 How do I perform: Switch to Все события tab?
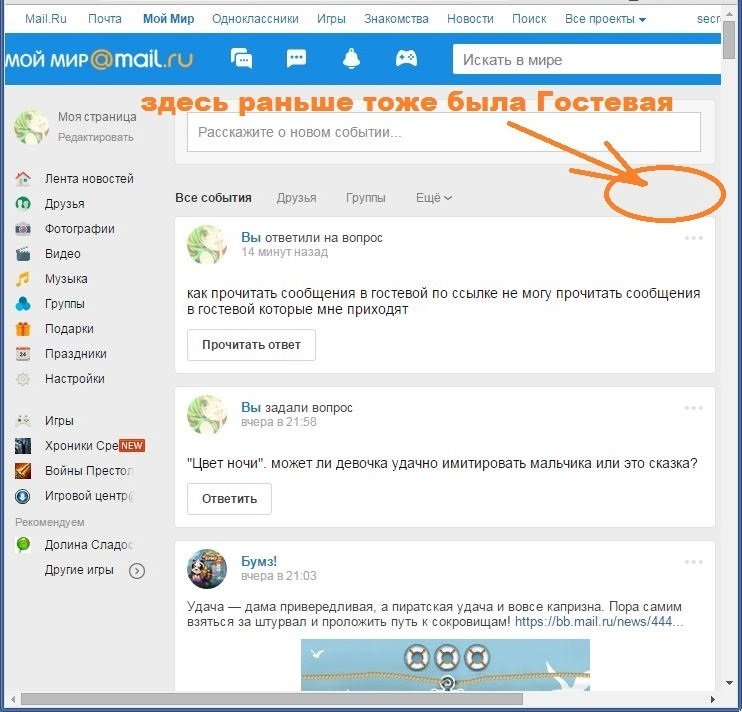[x=213, y=198]
